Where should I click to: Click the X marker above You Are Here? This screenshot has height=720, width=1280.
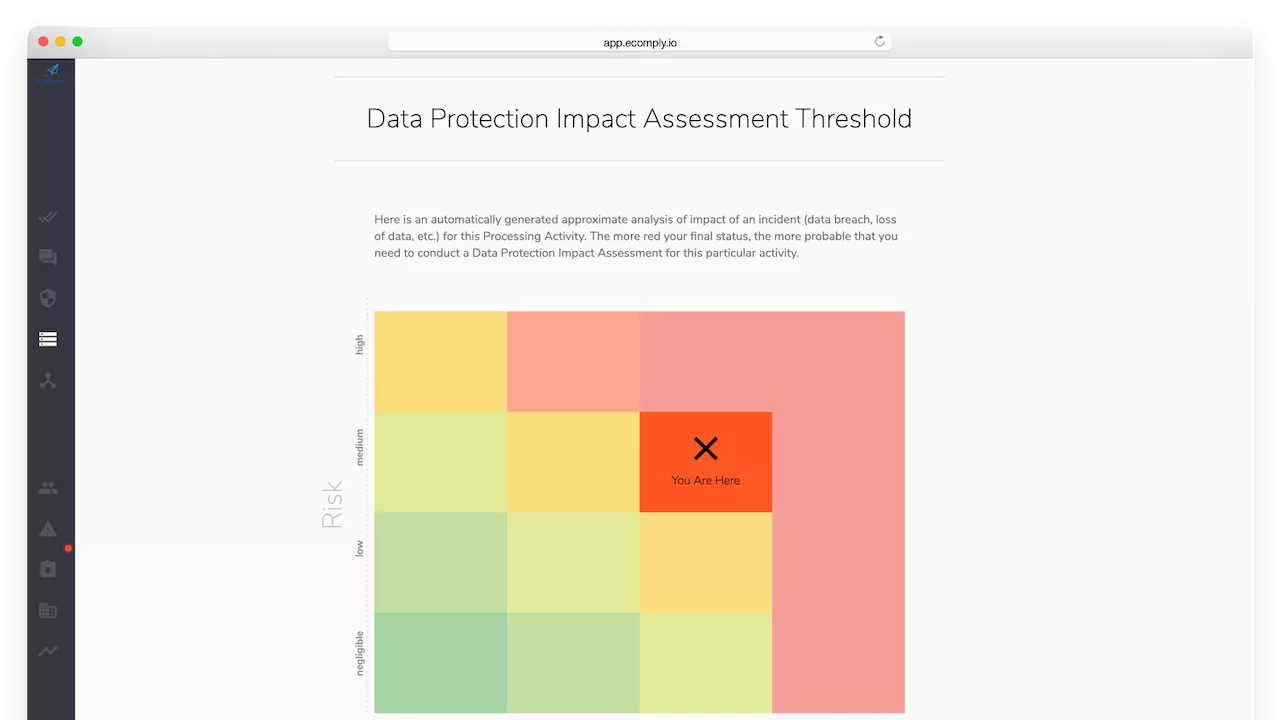tap(706, 448)
